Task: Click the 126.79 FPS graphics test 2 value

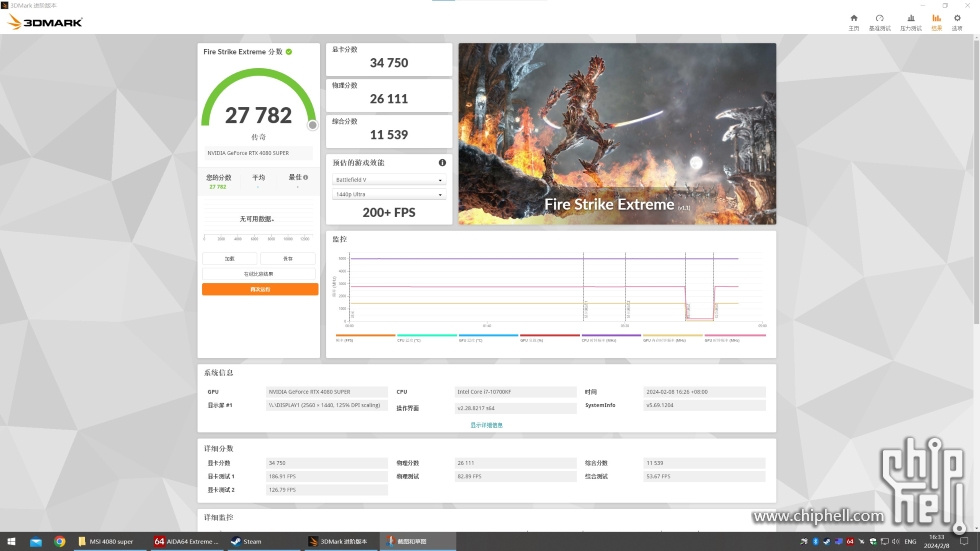Action: (326, 490)
